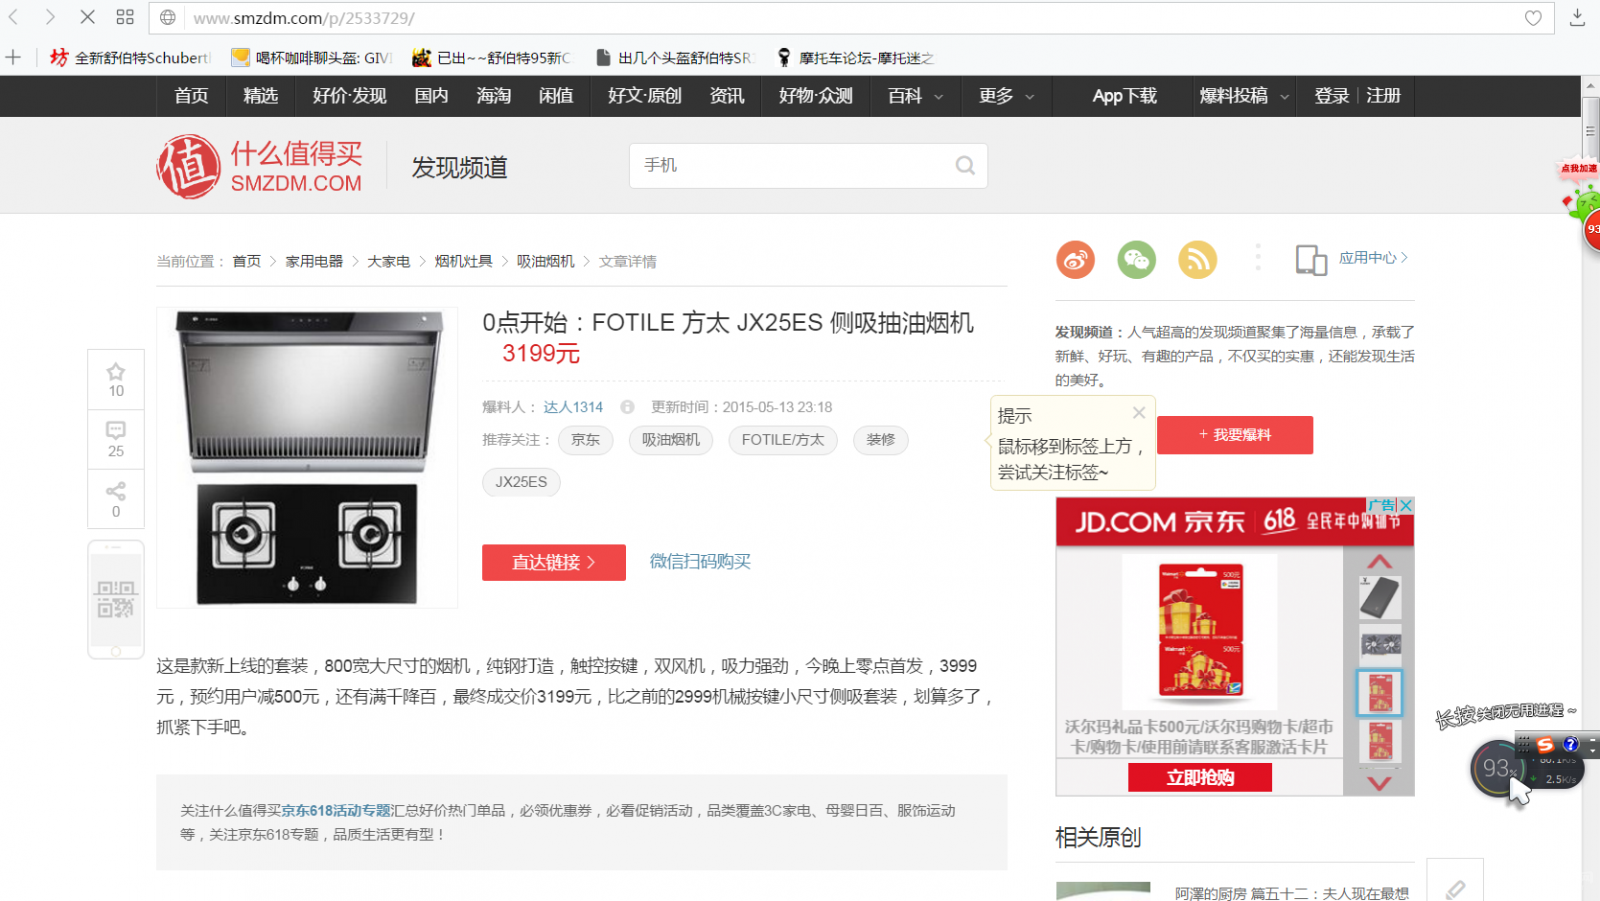
Task: Open the 国内 nav menu item
Action: (x=431, y=96)
